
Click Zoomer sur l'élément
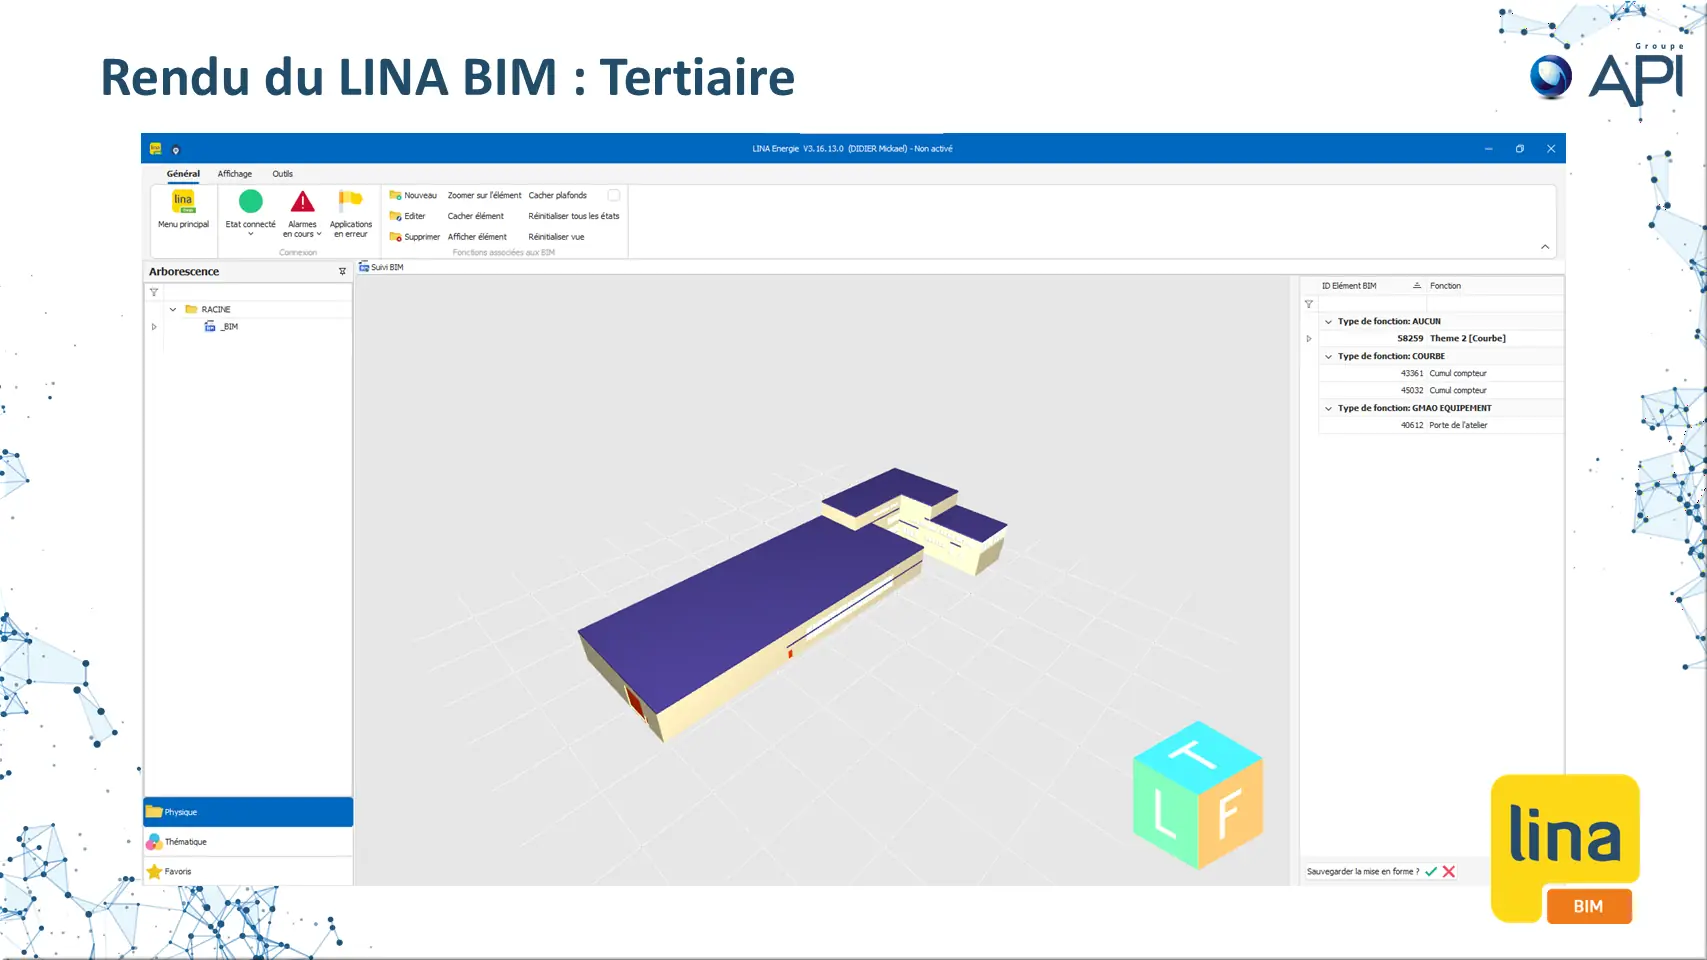click(x=484, y=195)
